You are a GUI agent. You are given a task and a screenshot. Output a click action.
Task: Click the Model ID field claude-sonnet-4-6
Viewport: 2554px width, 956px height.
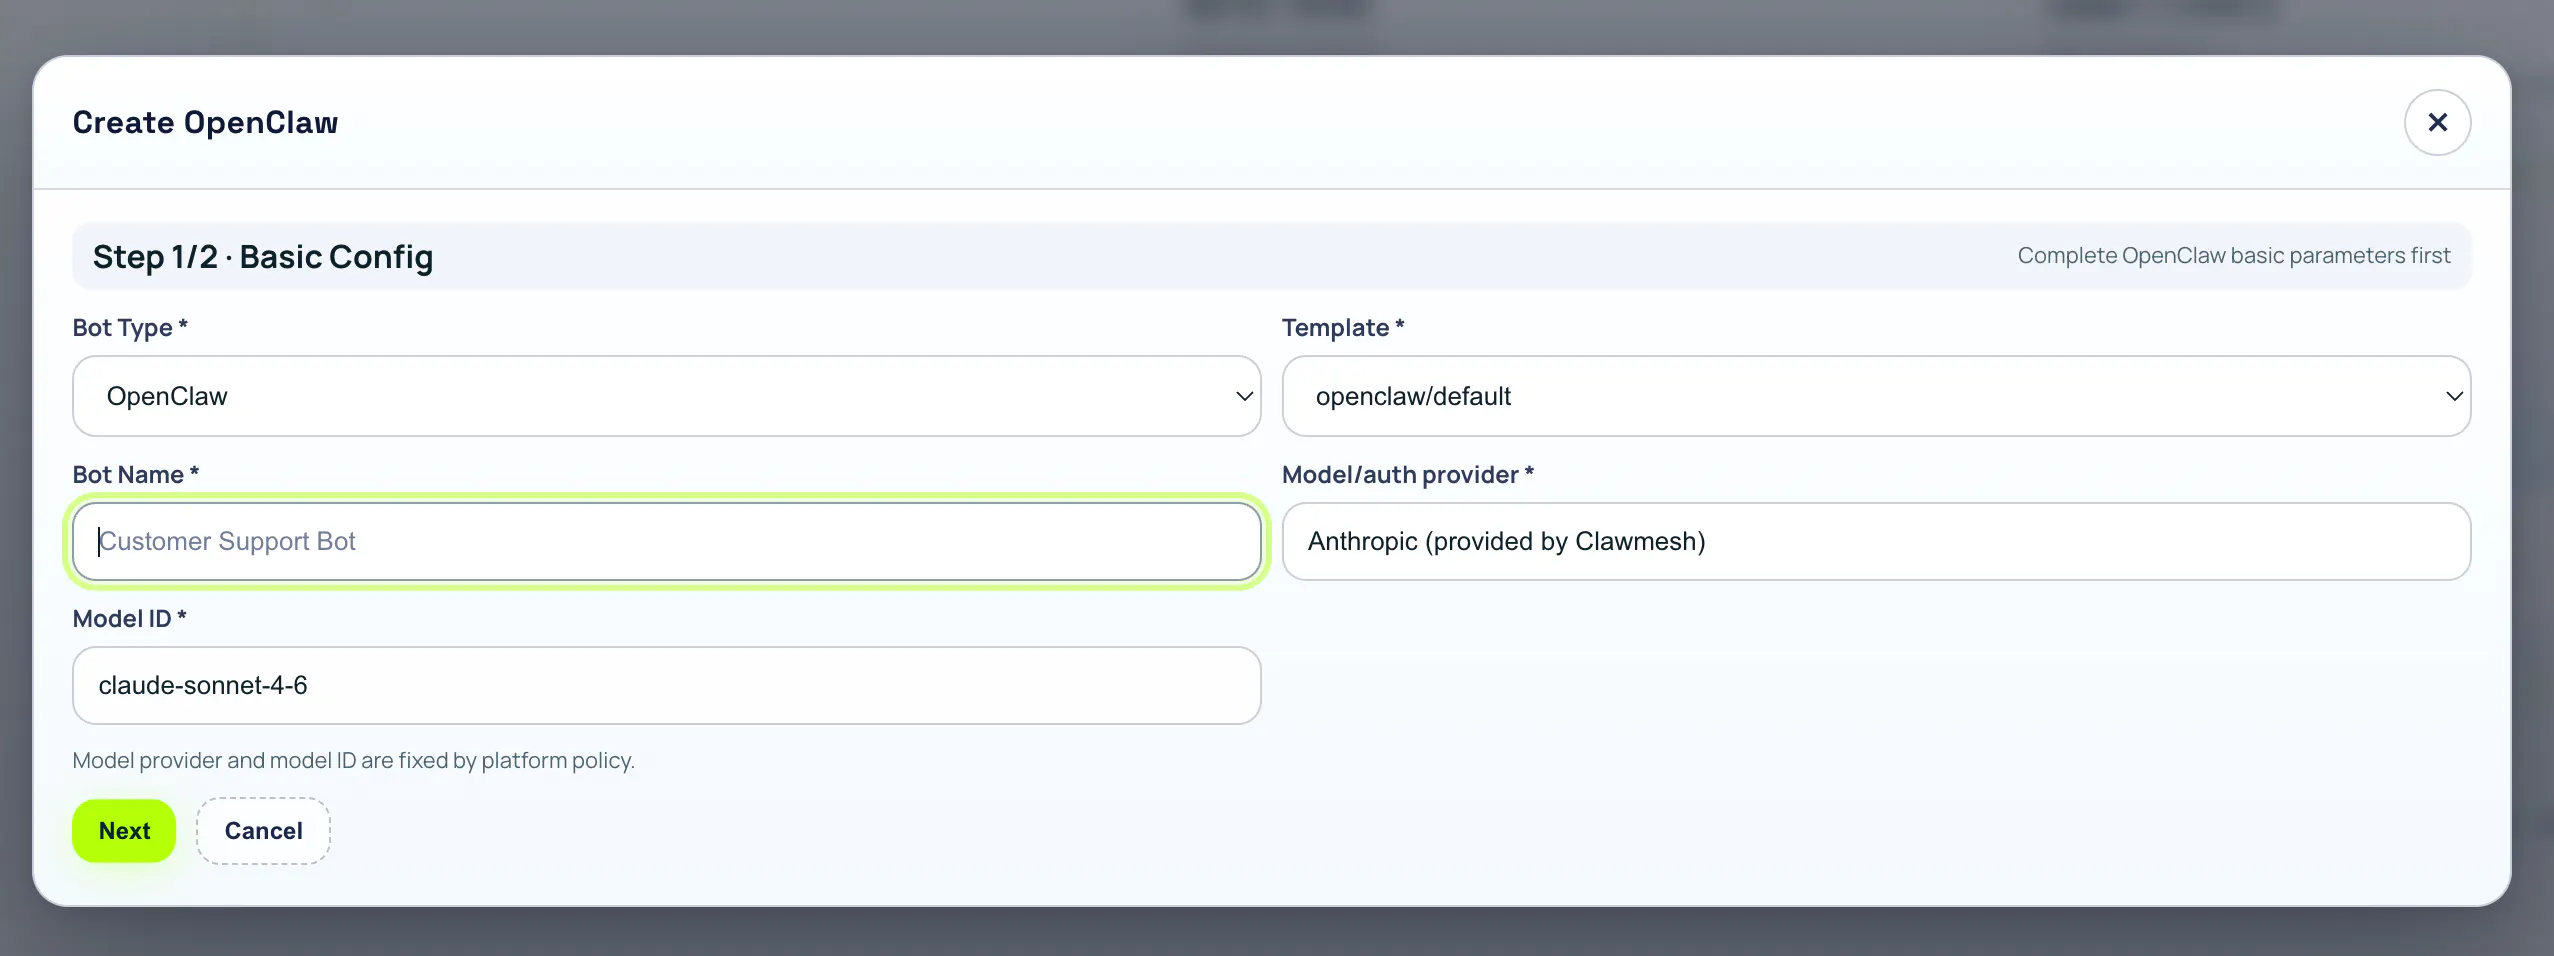(x=666, y=685)
